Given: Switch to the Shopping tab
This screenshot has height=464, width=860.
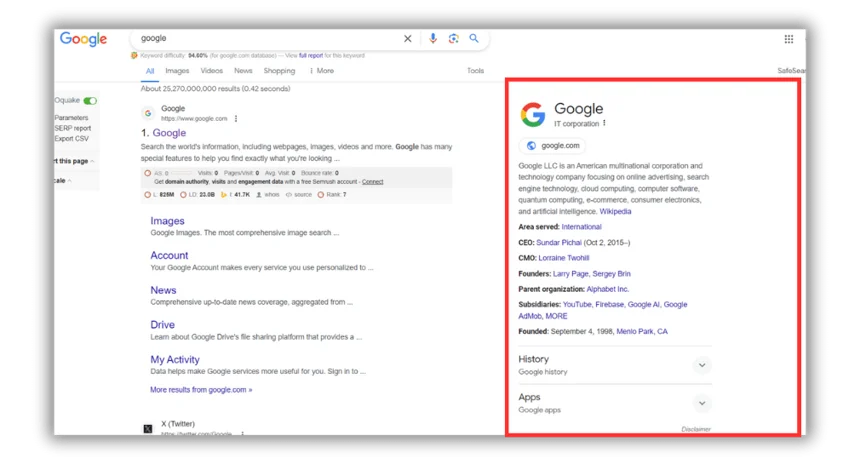Looking at the screenshot, I should (279, 71).
